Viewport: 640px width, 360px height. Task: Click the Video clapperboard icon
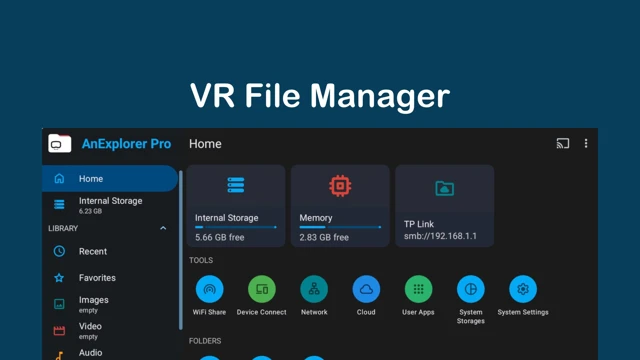click(59, 331)
